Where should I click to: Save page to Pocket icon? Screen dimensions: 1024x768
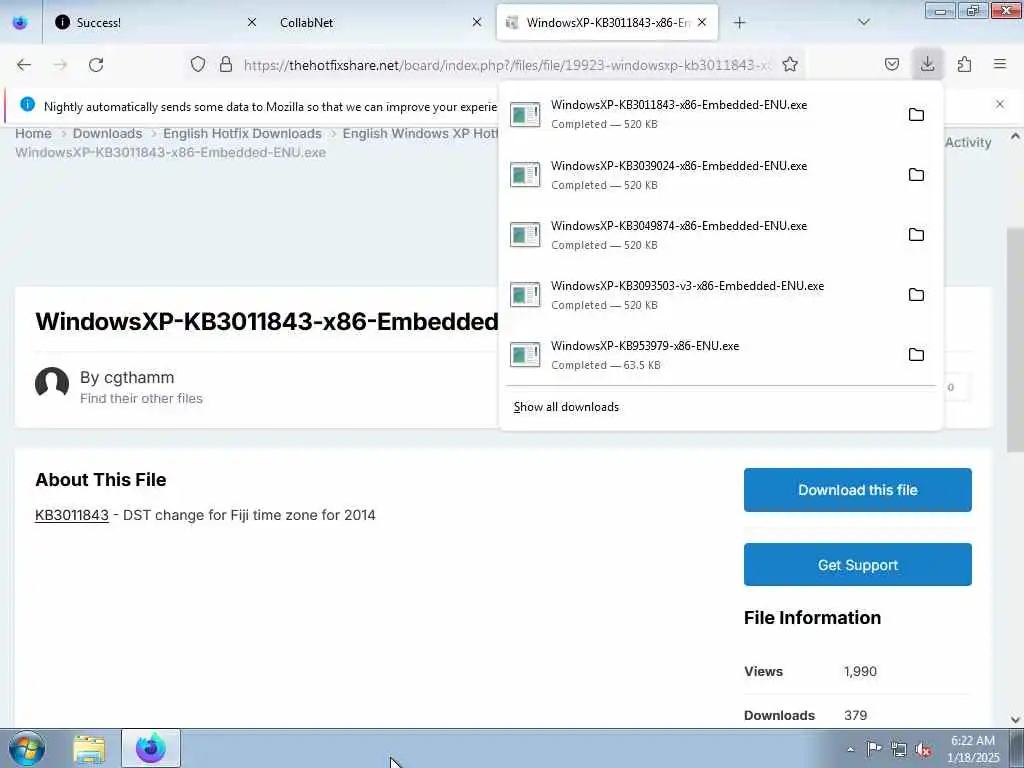pyautogui.click(x=891, y=64)
